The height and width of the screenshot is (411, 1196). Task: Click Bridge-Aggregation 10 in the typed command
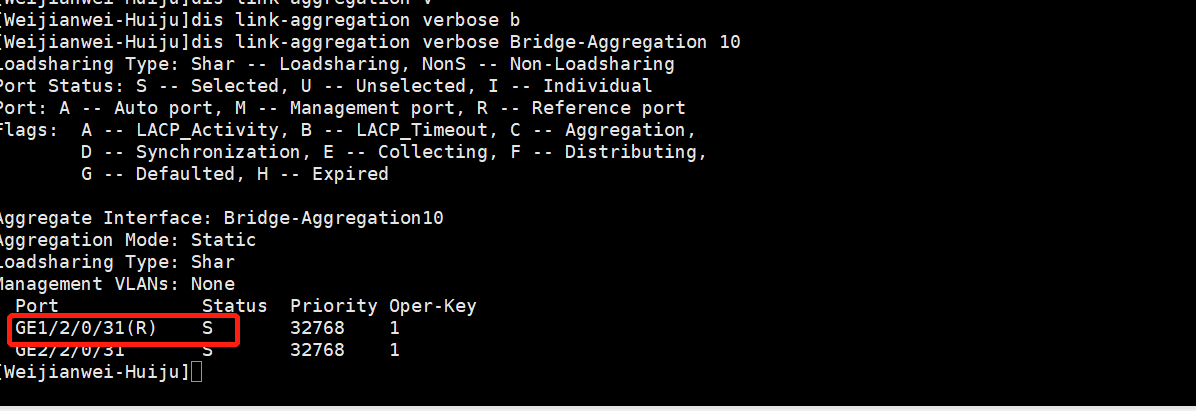625,42
